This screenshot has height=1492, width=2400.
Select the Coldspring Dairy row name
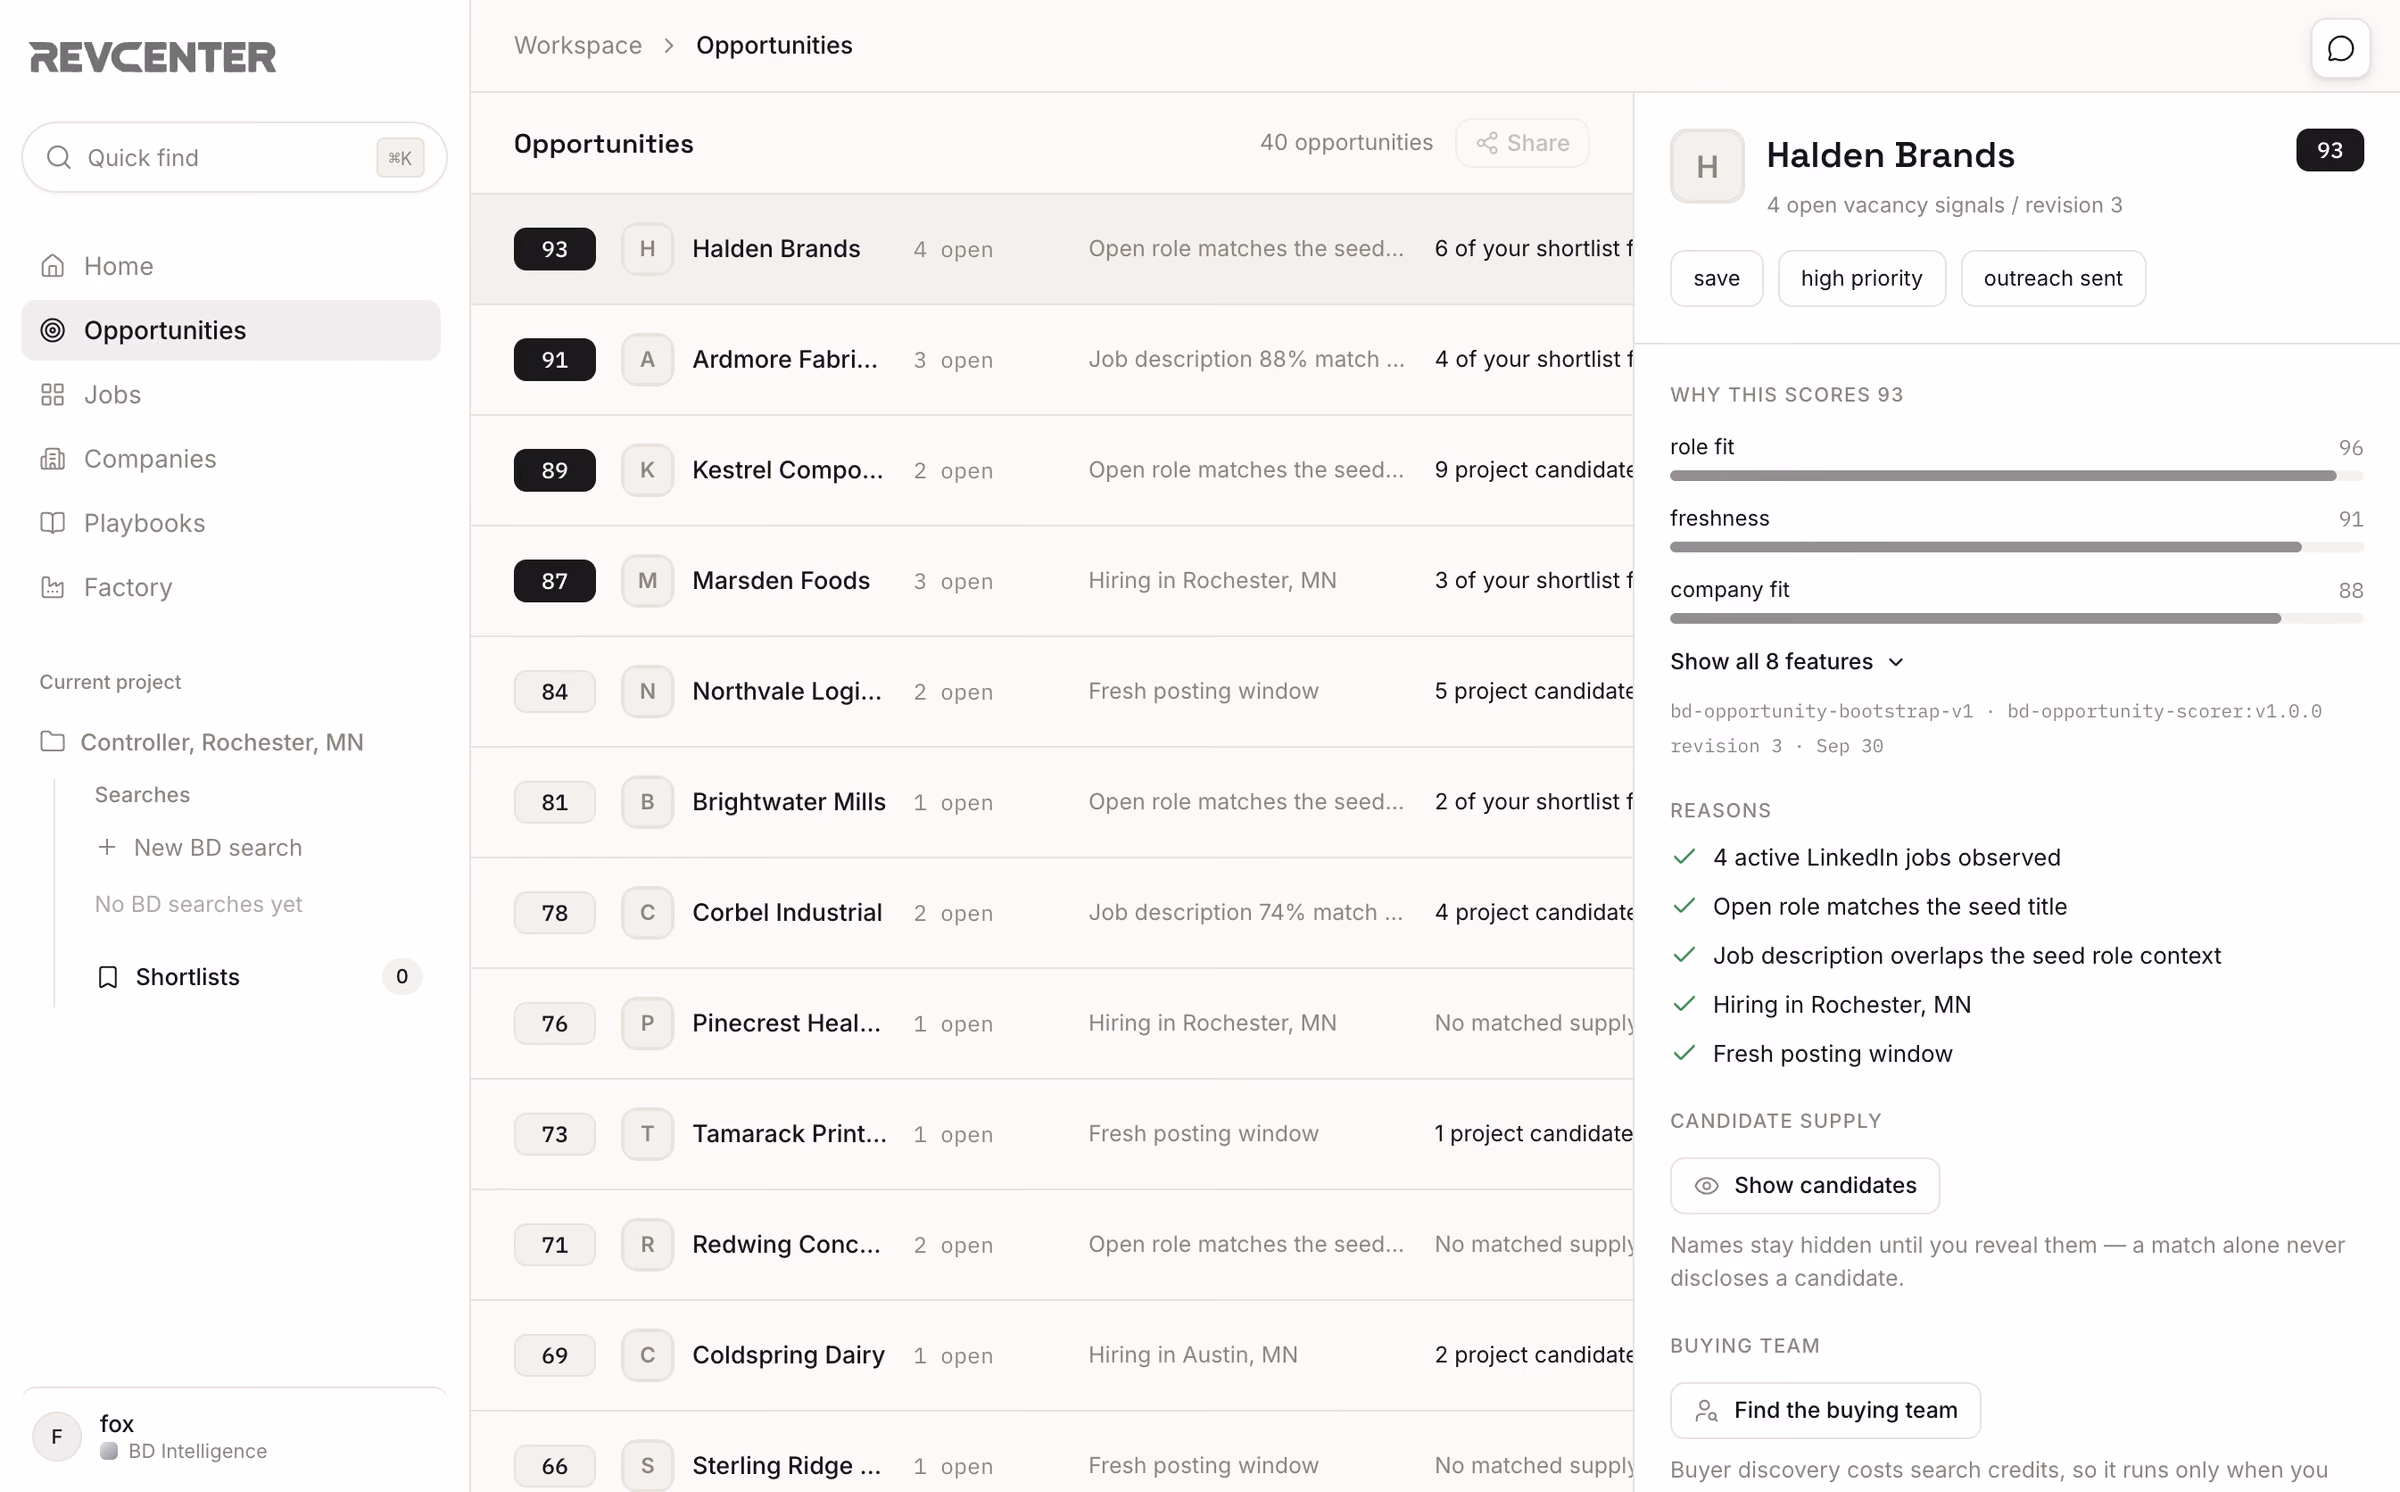(788, 1355)
